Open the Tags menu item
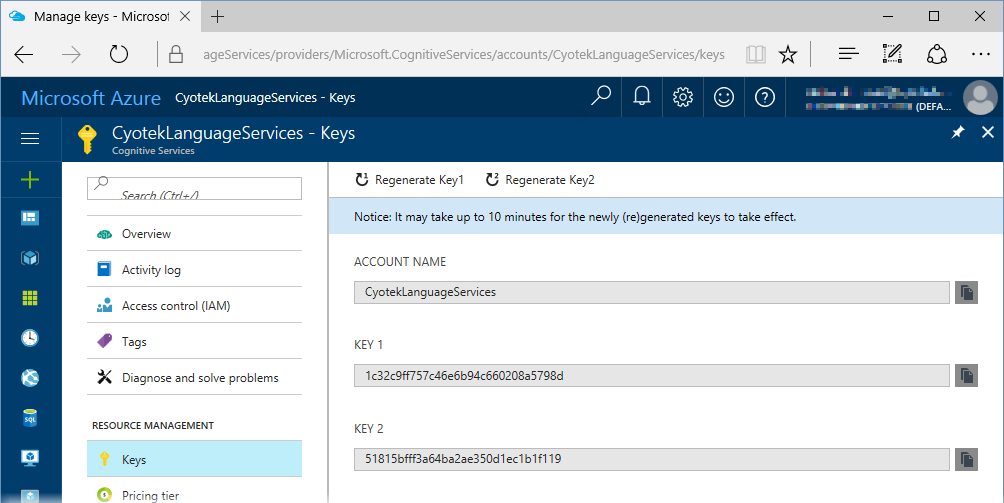Image resolution: width=1004 pixels, height=503 pixels. [194, 341]
